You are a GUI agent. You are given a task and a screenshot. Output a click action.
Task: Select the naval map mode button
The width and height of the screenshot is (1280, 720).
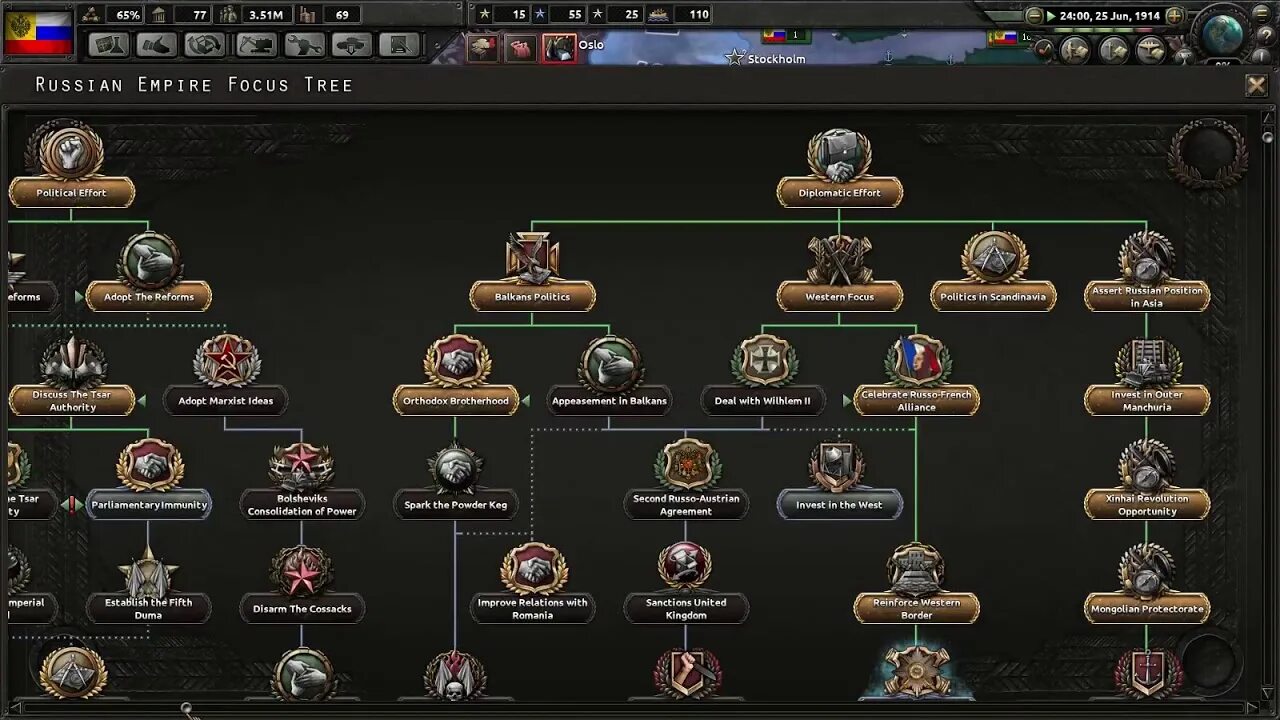pos(1112,49)
